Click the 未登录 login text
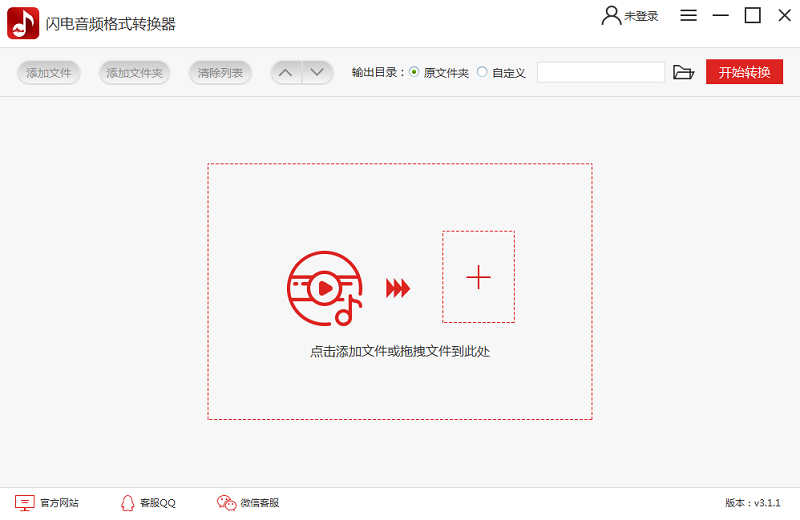Viewport: 800px width, 520px height. pos(641,16)
